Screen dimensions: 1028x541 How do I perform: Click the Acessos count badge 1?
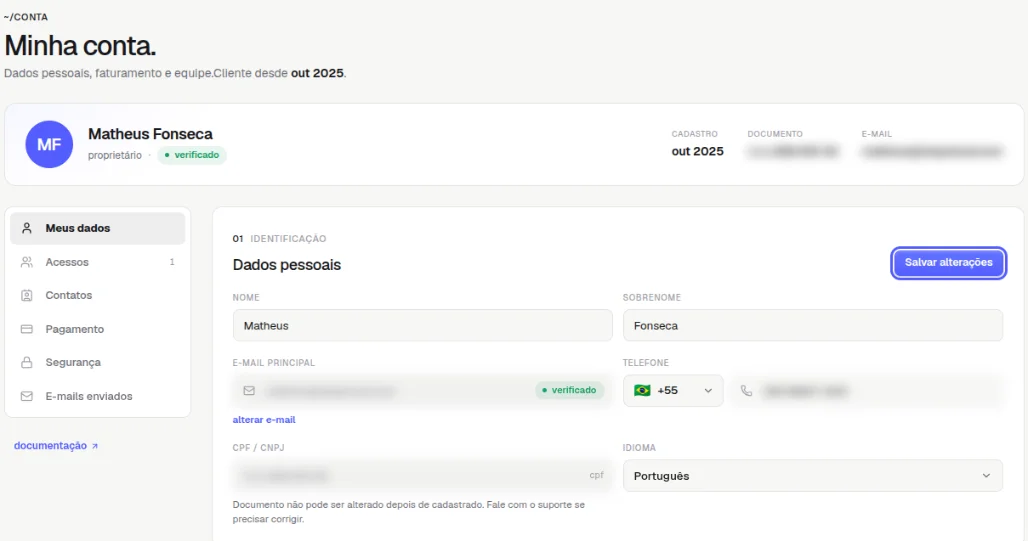point(172,262)
